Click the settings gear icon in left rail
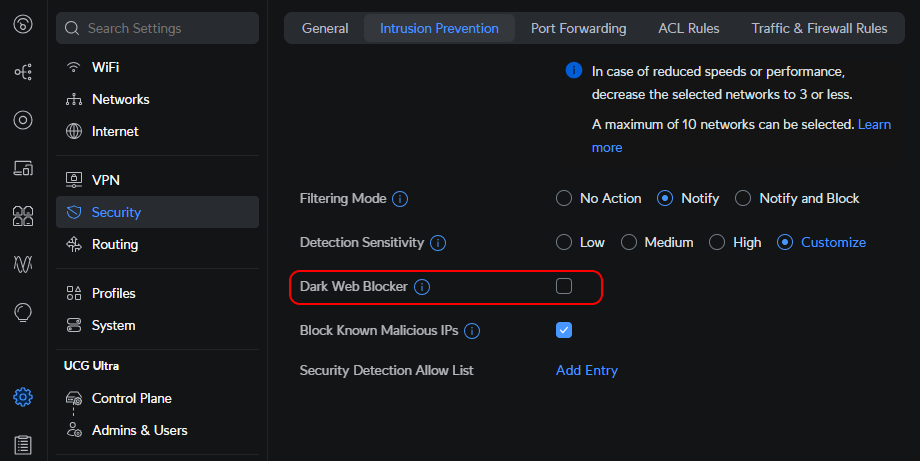Screen dimensions: 920x461 (23, 397)
